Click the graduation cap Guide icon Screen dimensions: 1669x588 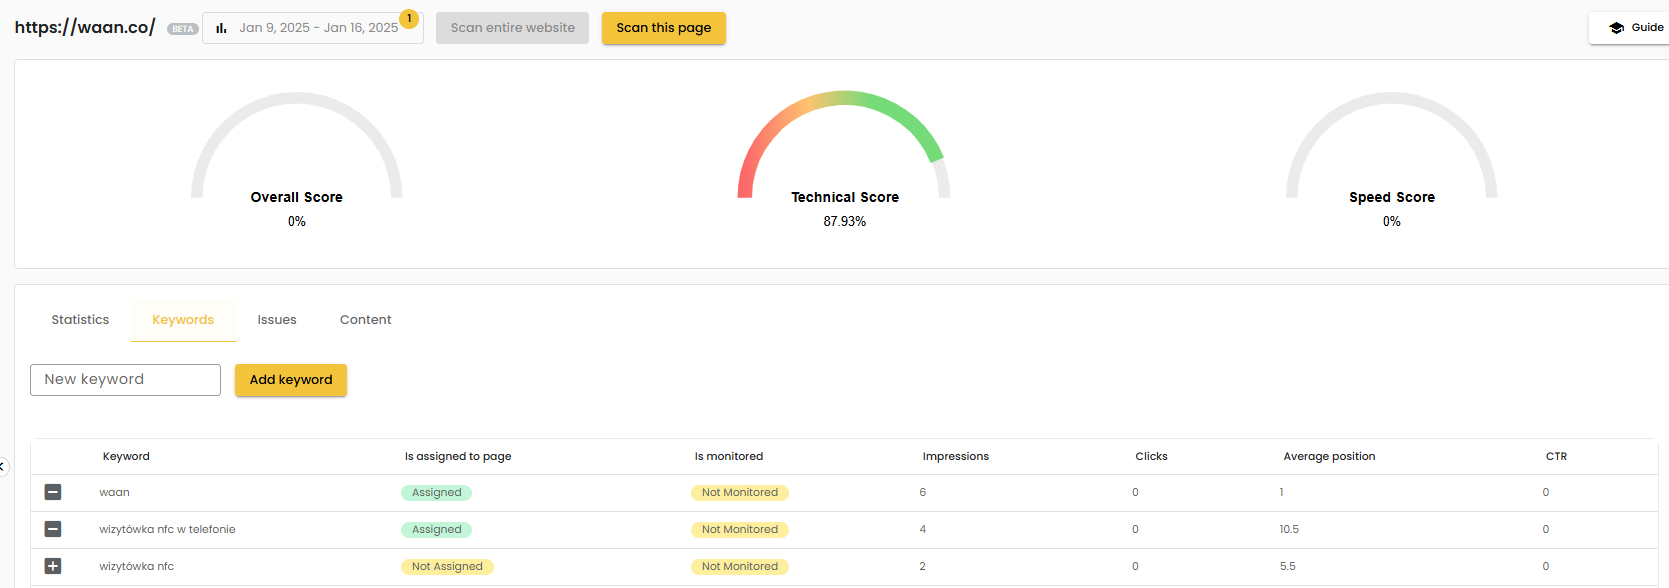pos(1616,28)
